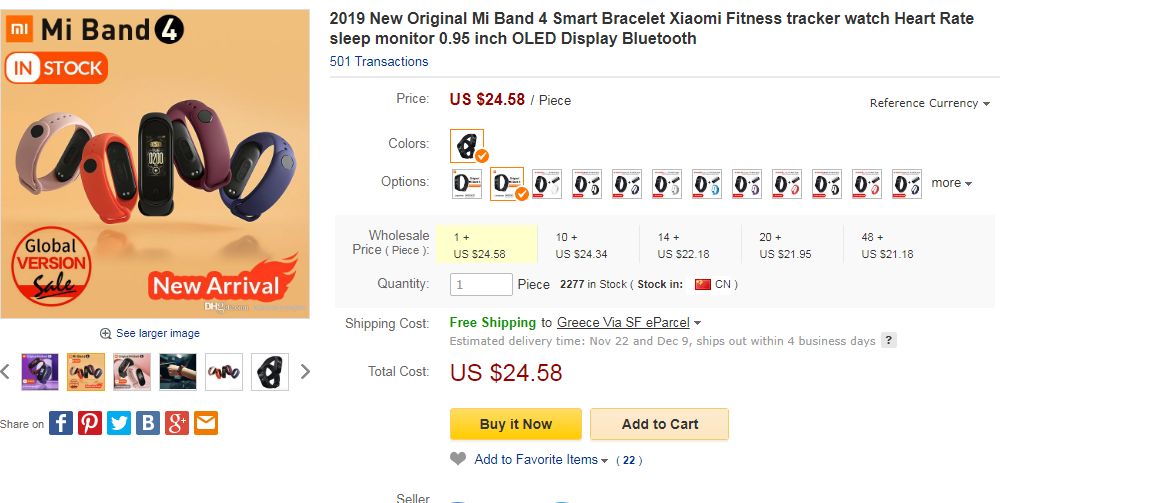
Task: Click the delivery time help question mark
Action: [889, 341]
